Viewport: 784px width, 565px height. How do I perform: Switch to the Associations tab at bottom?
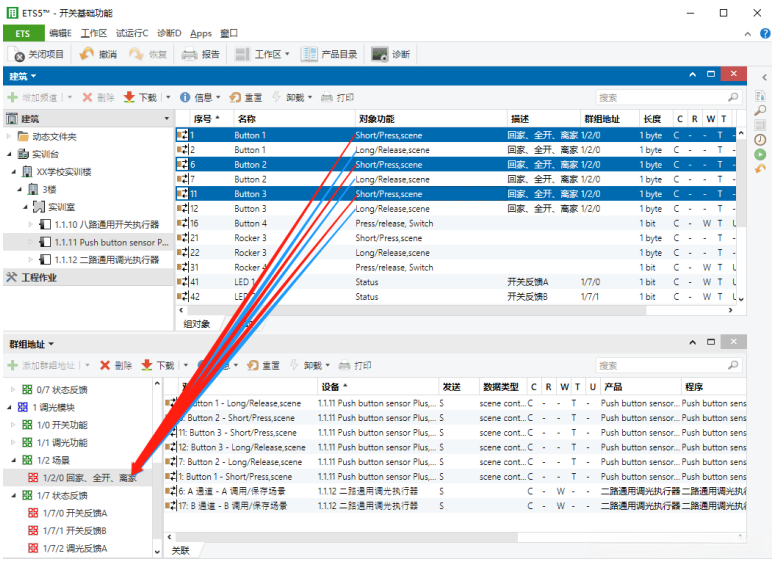tap(180, 550)
